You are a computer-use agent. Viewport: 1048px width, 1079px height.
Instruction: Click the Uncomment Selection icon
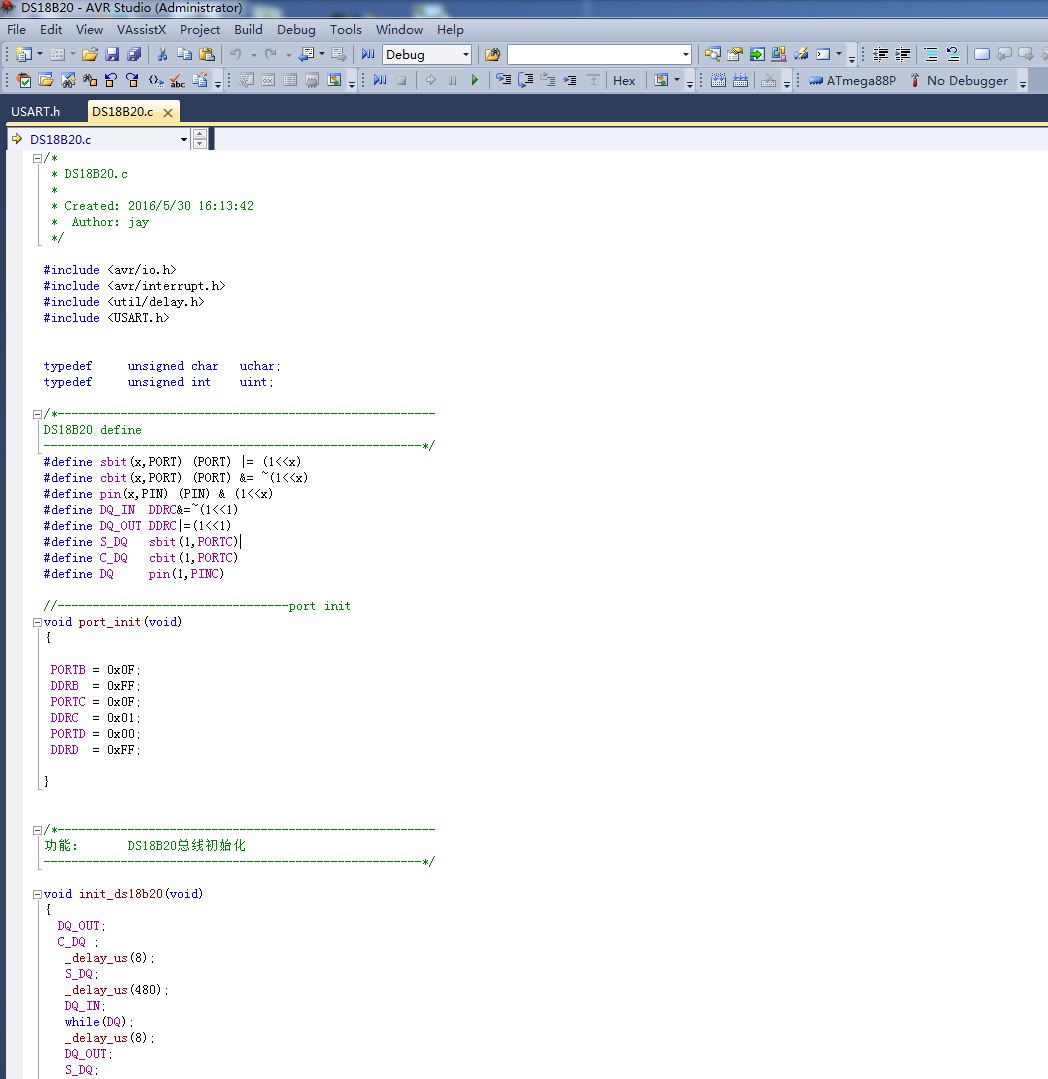click(953, 54)
